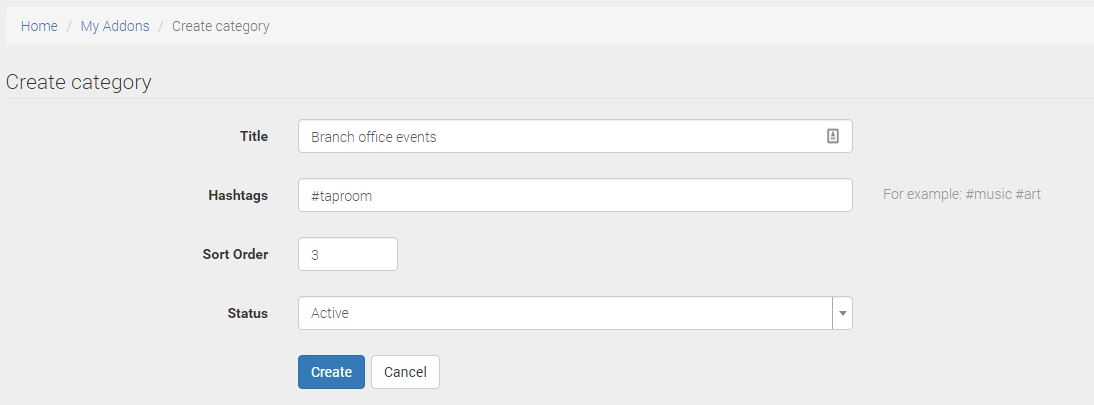This screenshot has height=405, width=1094.
Task: Click the #art example hashtag text
Action: [x=1028, y=194]
